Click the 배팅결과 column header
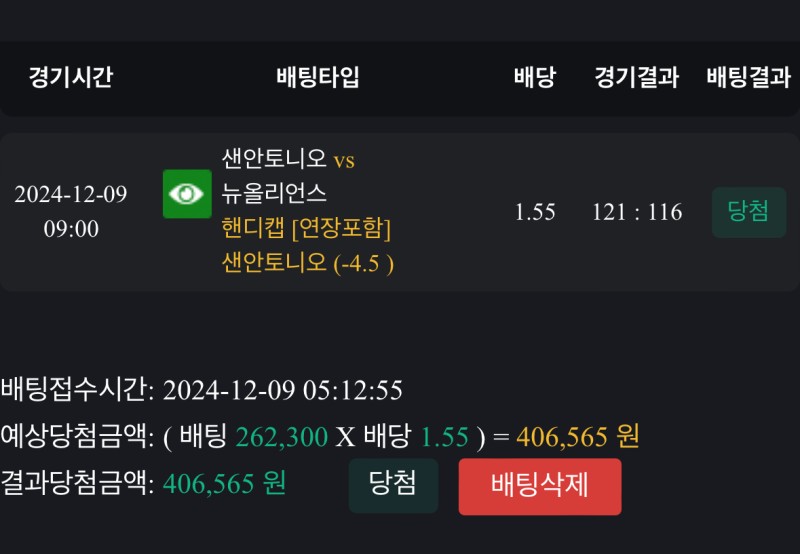 (x=748, y=77)
